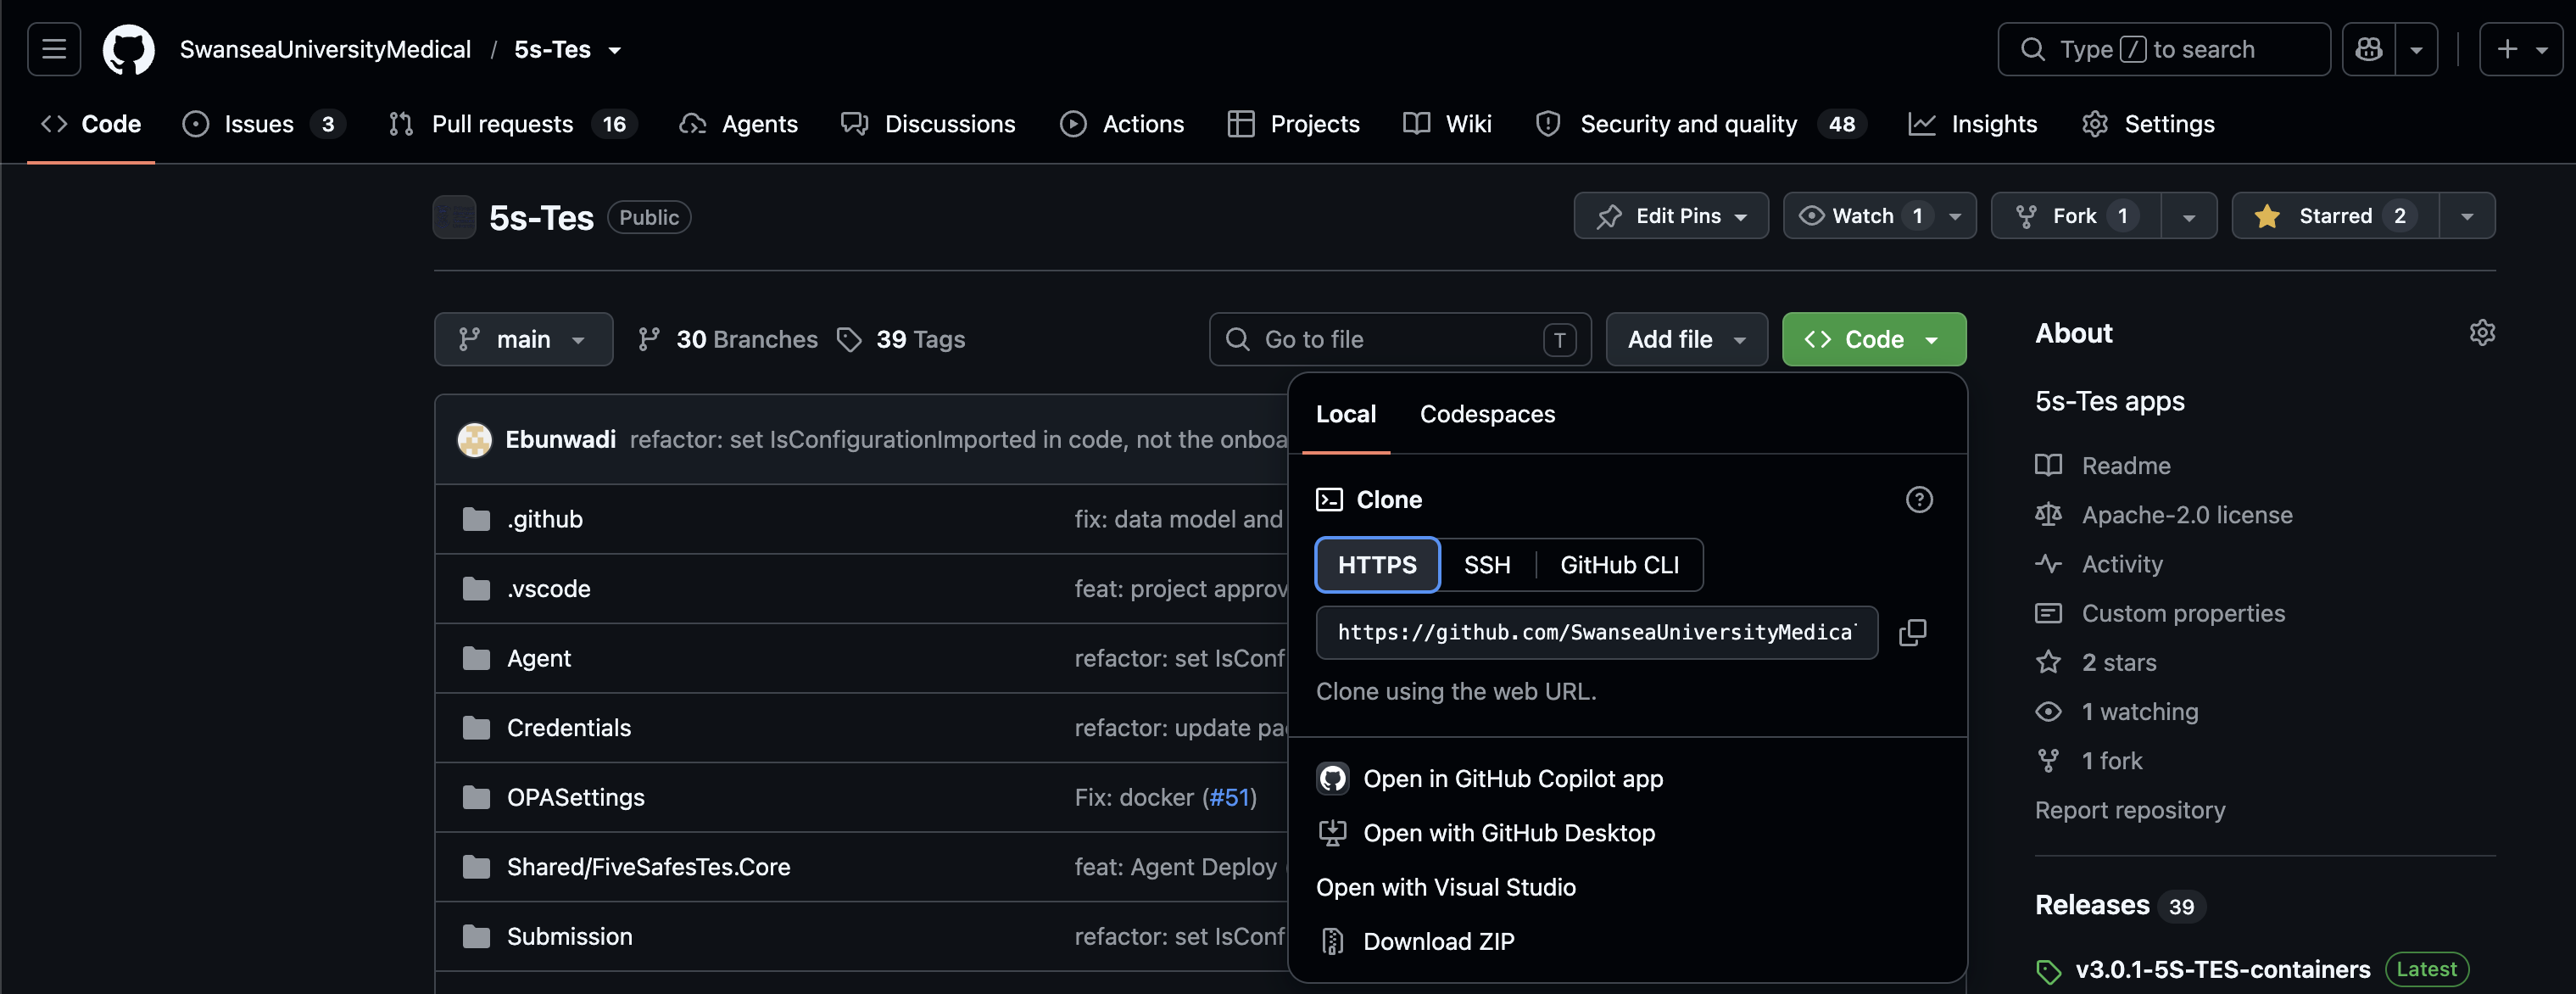The width and height of the screenshot is (2576, 994).
Task: Open the Submission folder
Action: [x=569, y=937]
